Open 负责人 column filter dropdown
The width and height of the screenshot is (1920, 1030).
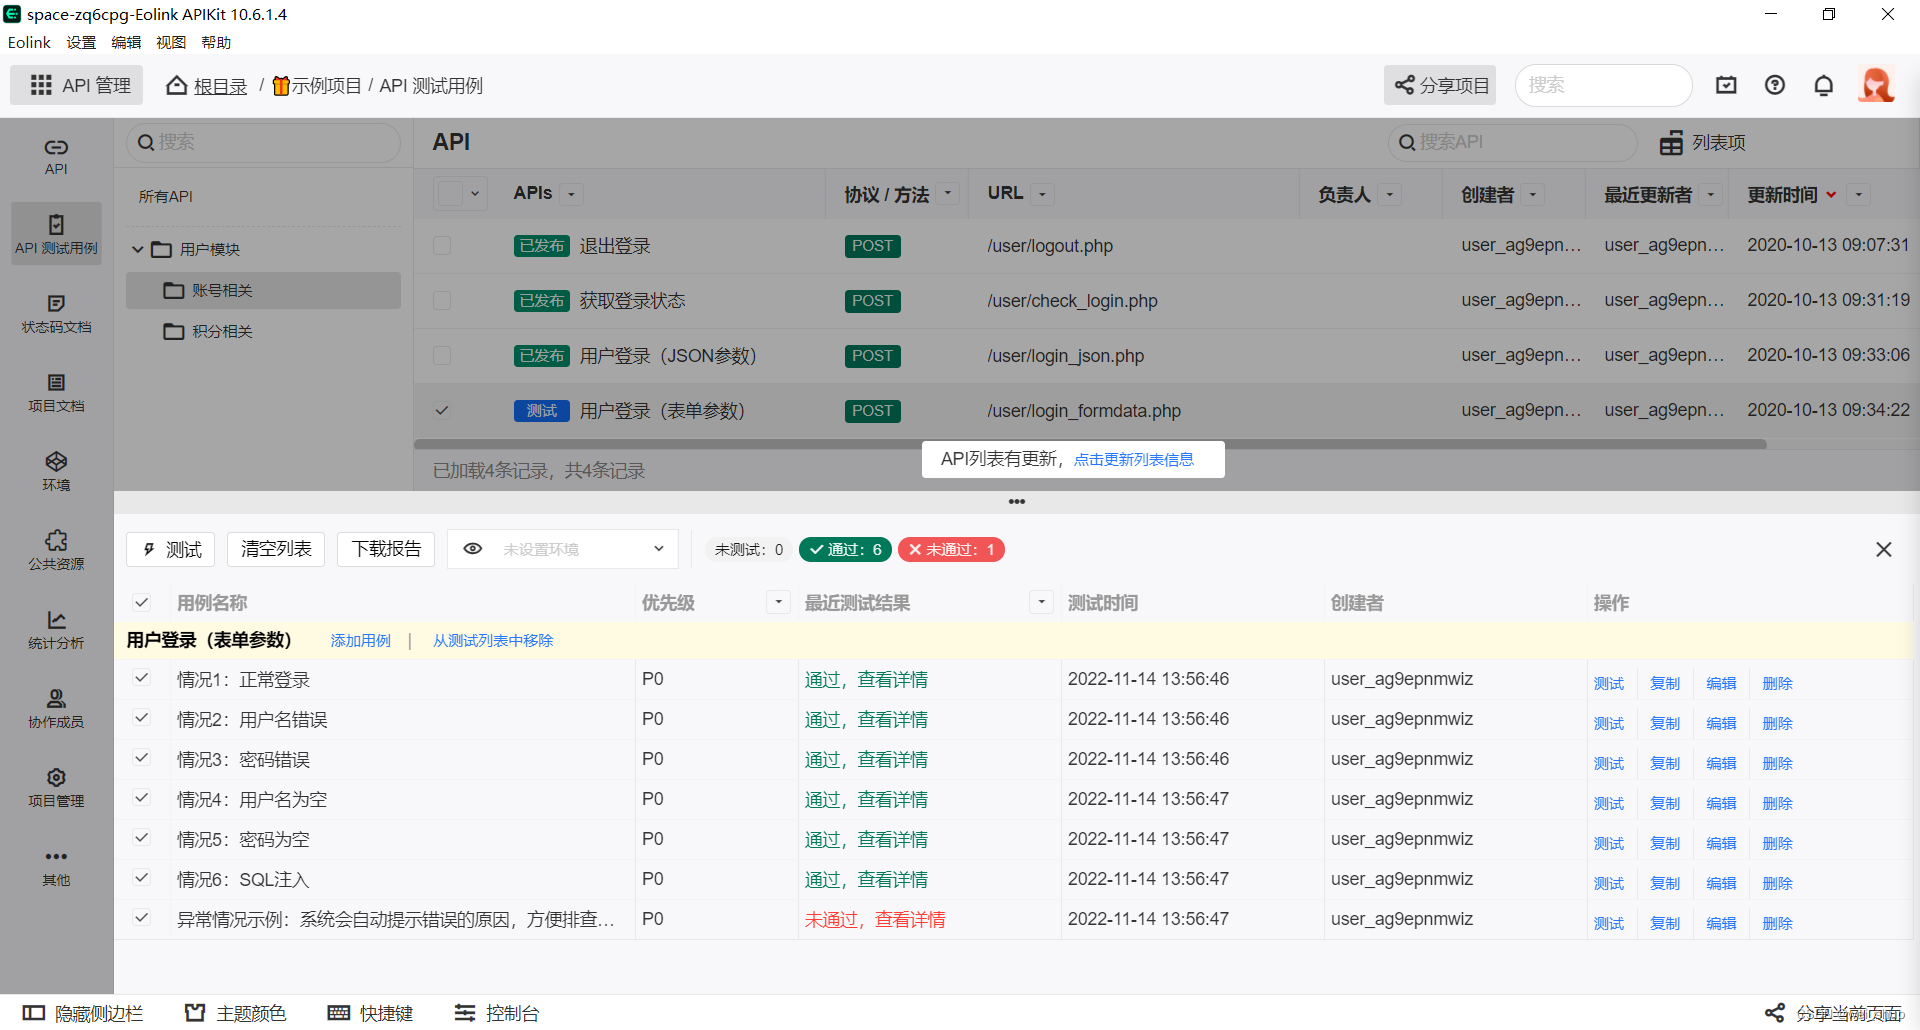coord(1390,194)
